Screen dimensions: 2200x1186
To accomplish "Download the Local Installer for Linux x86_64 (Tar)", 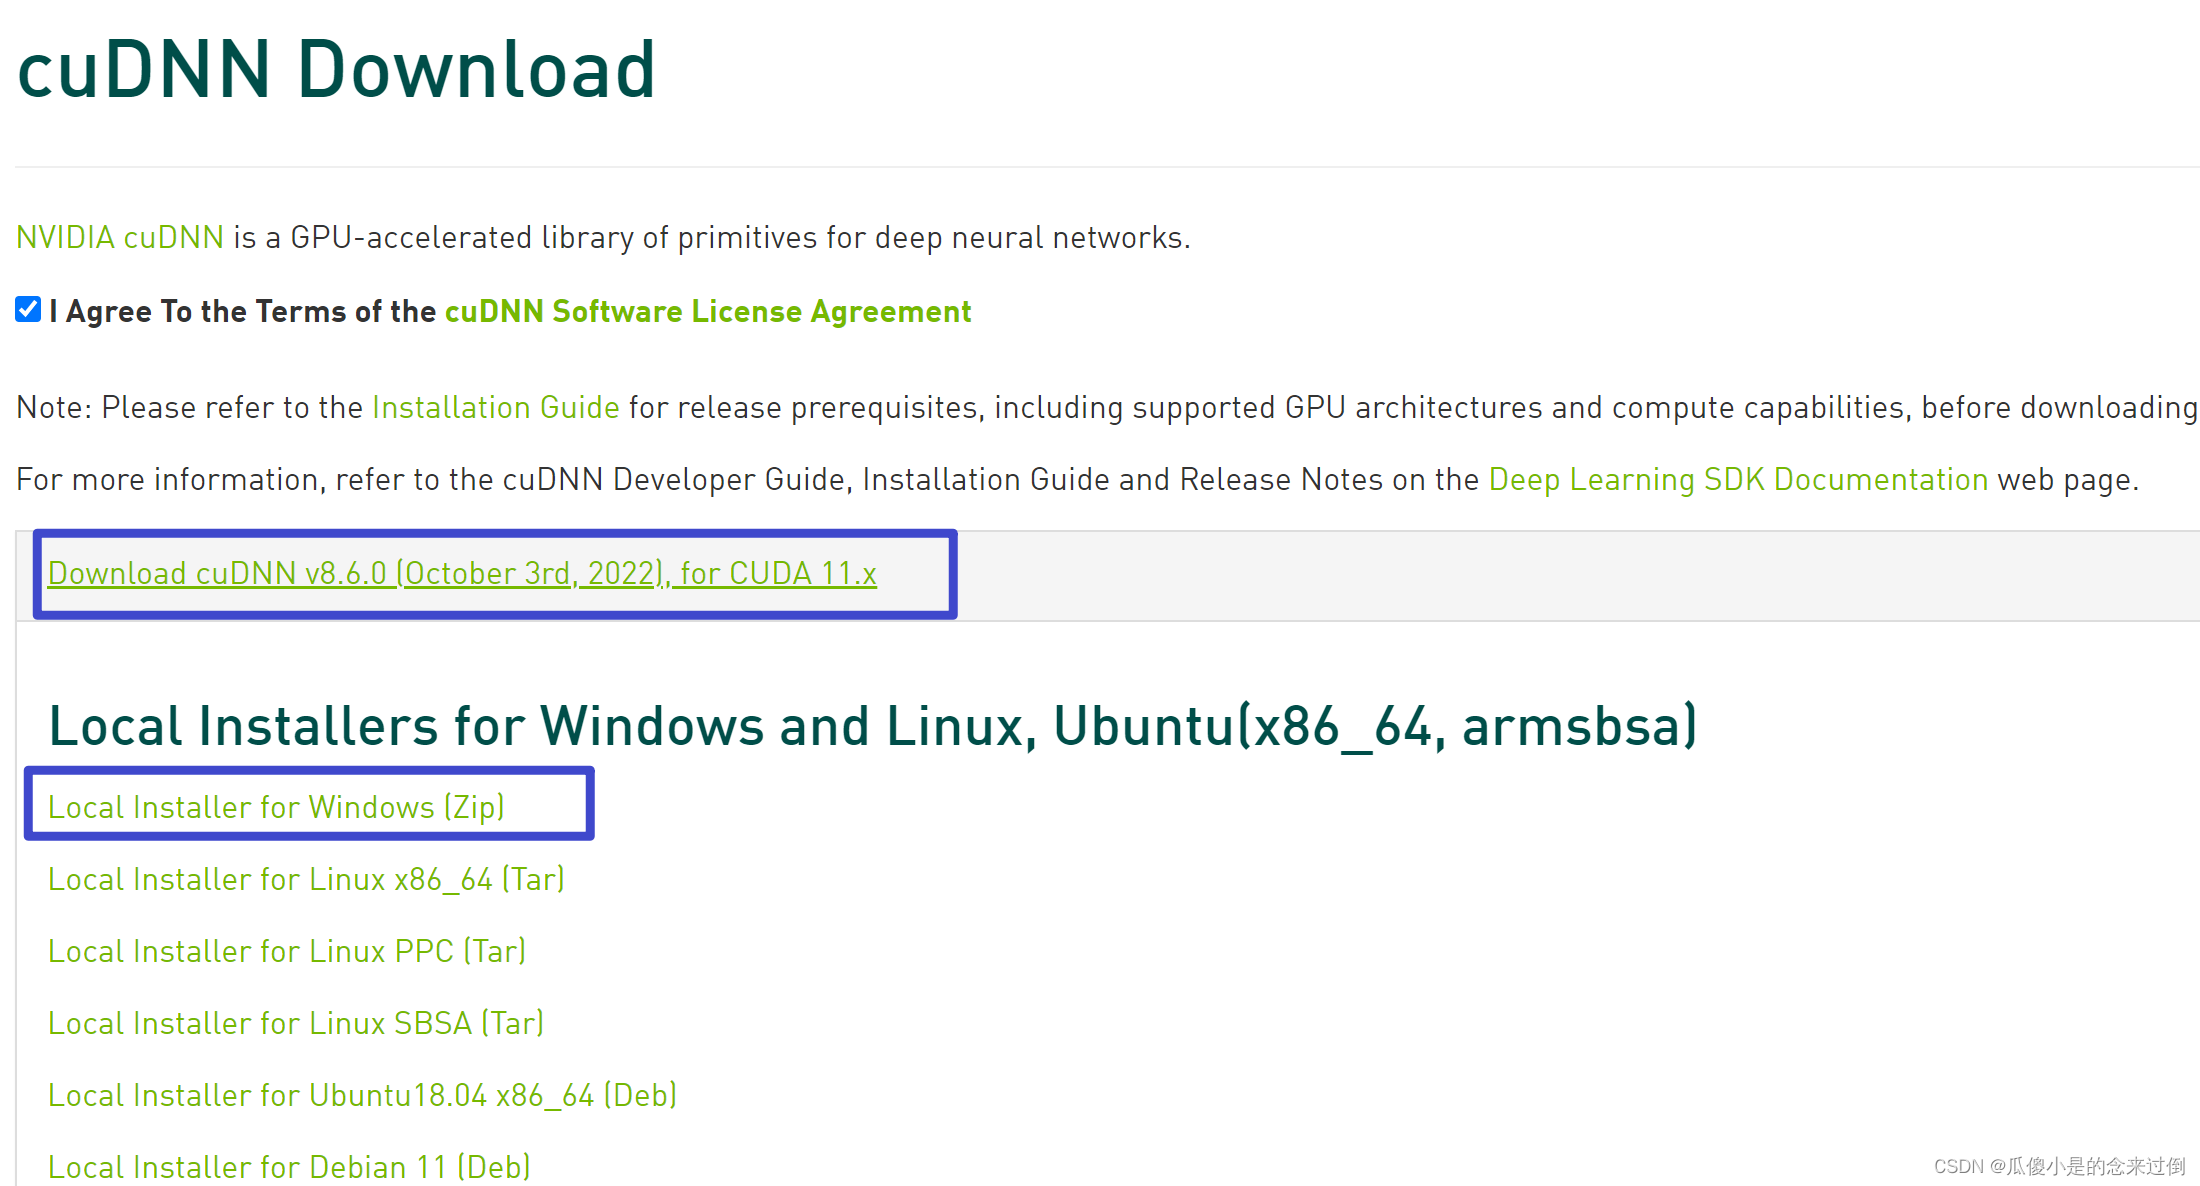I will click(305, 879).
